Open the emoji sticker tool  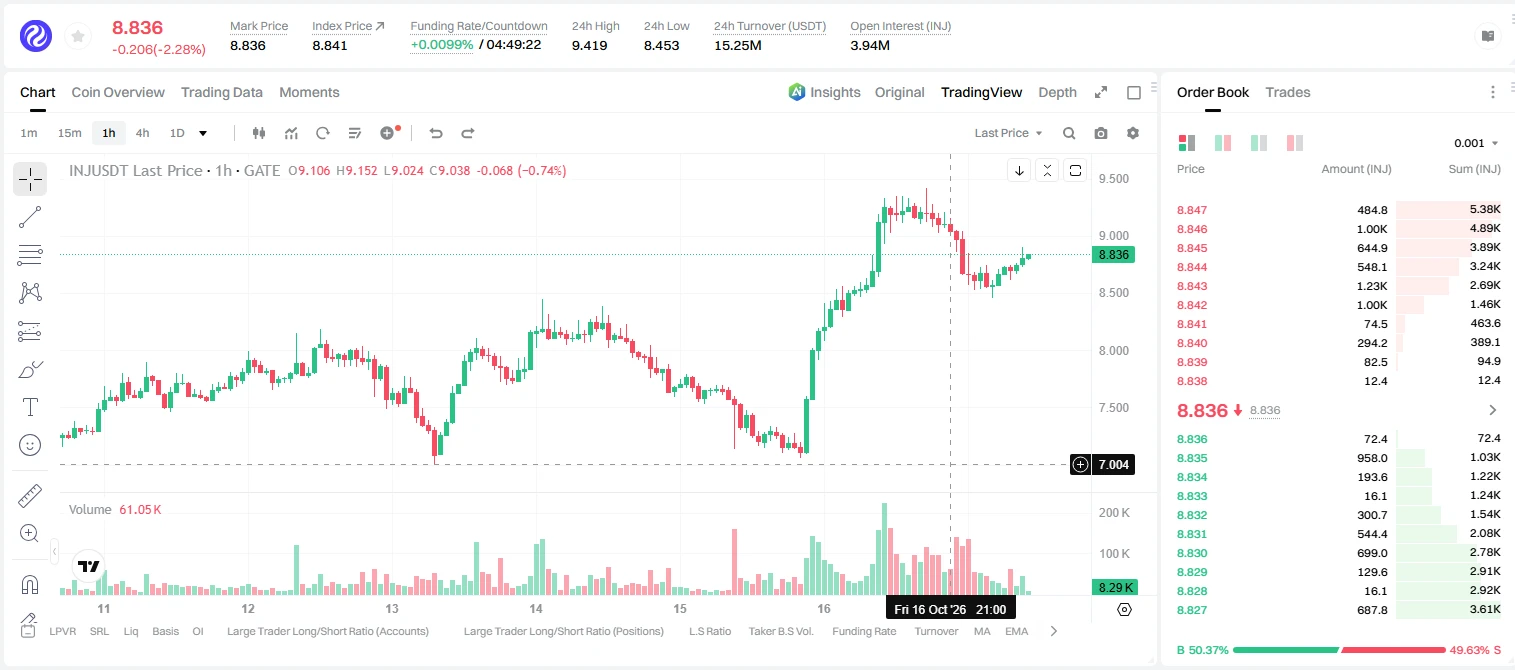click(30, 445)
